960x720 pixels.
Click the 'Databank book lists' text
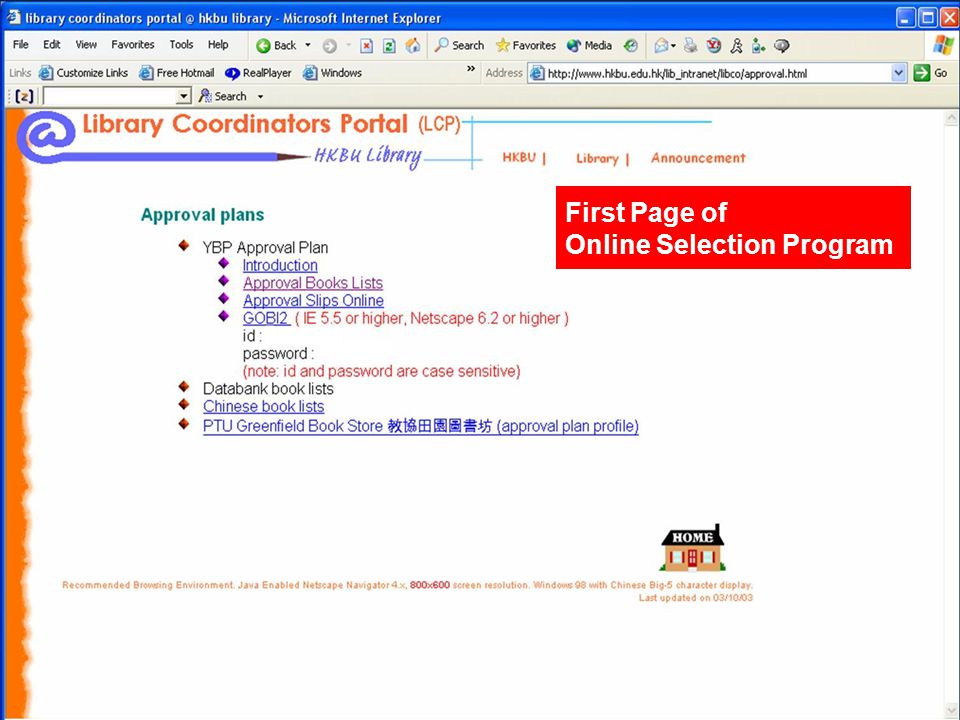pyautogui.click(x=268, y=389)
